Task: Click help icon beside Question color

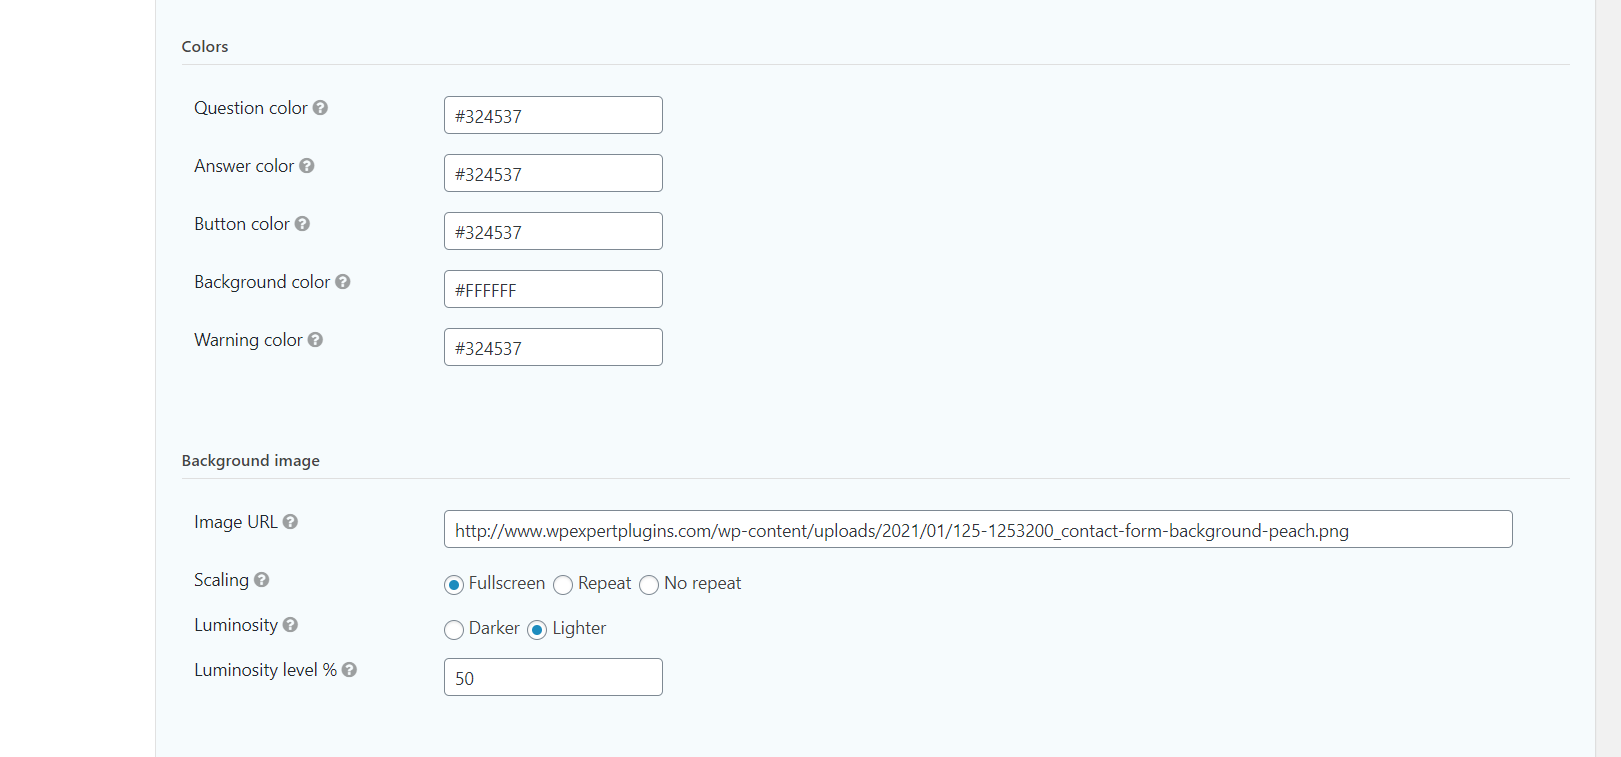Action: [320, 108]
